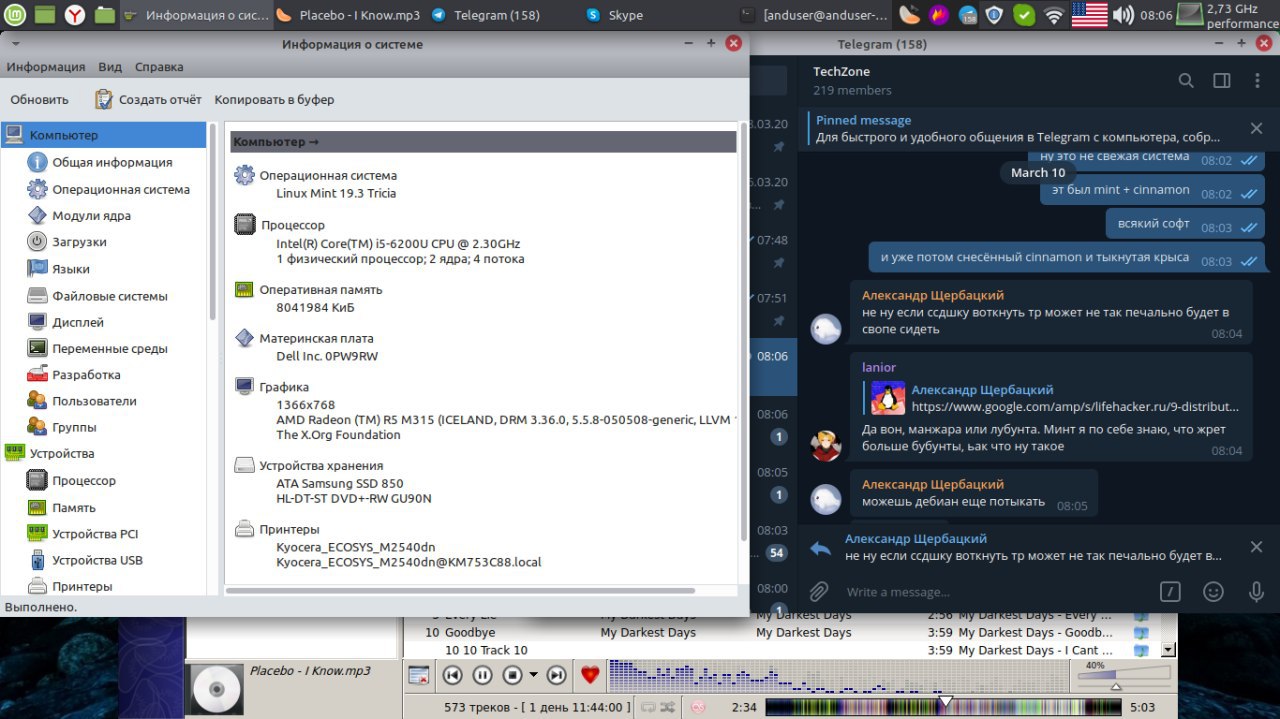Screen dimensions: 1280x719
Task: Cancel the reply in Telegram
Action: click(1257, 547)
